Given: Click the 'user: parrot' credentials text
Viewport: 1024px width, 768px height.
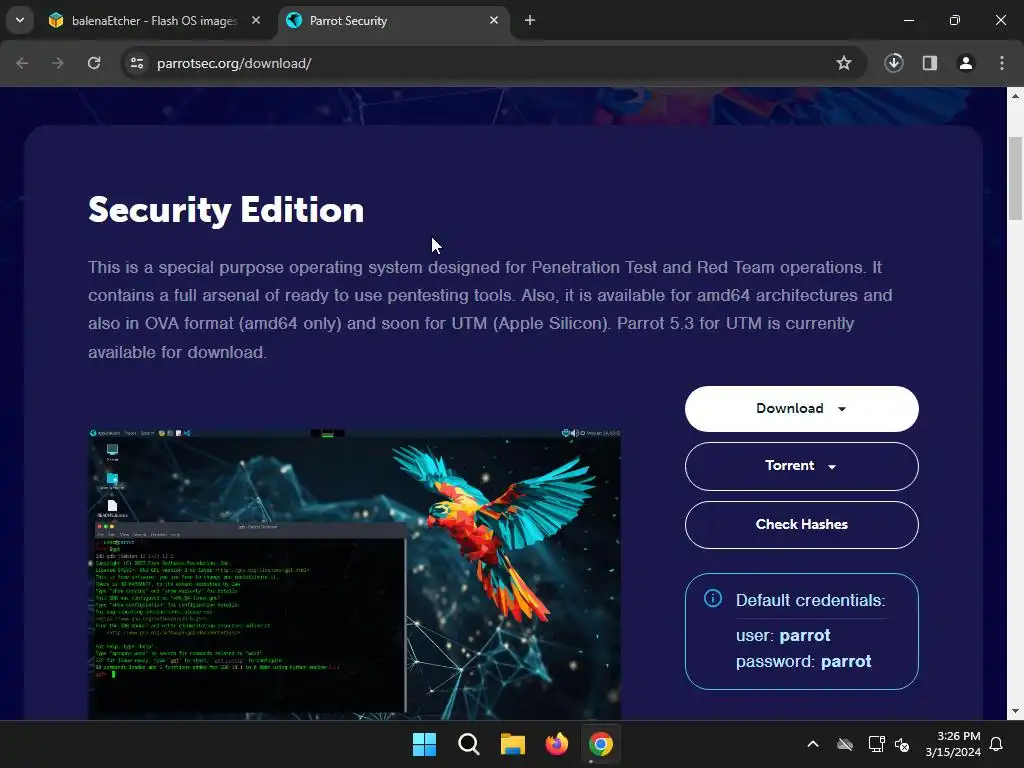Looking at the screenshot, I should point(783,635).
